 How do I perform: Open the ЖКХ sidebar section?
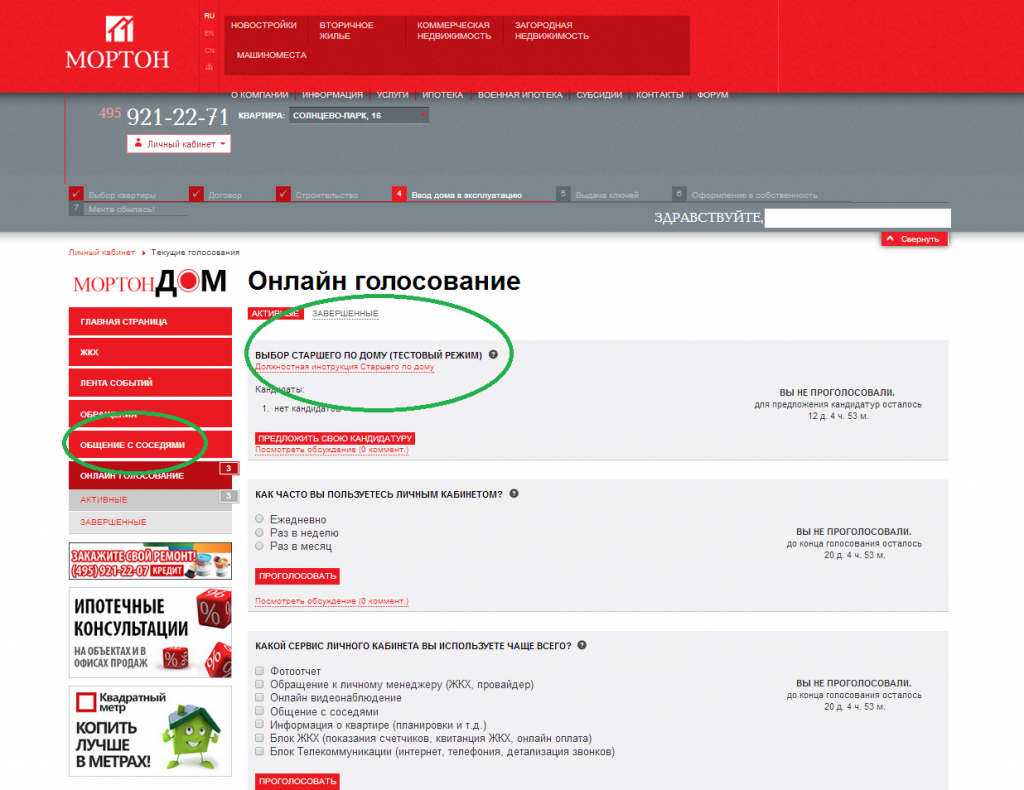click(x=150, y=352)
